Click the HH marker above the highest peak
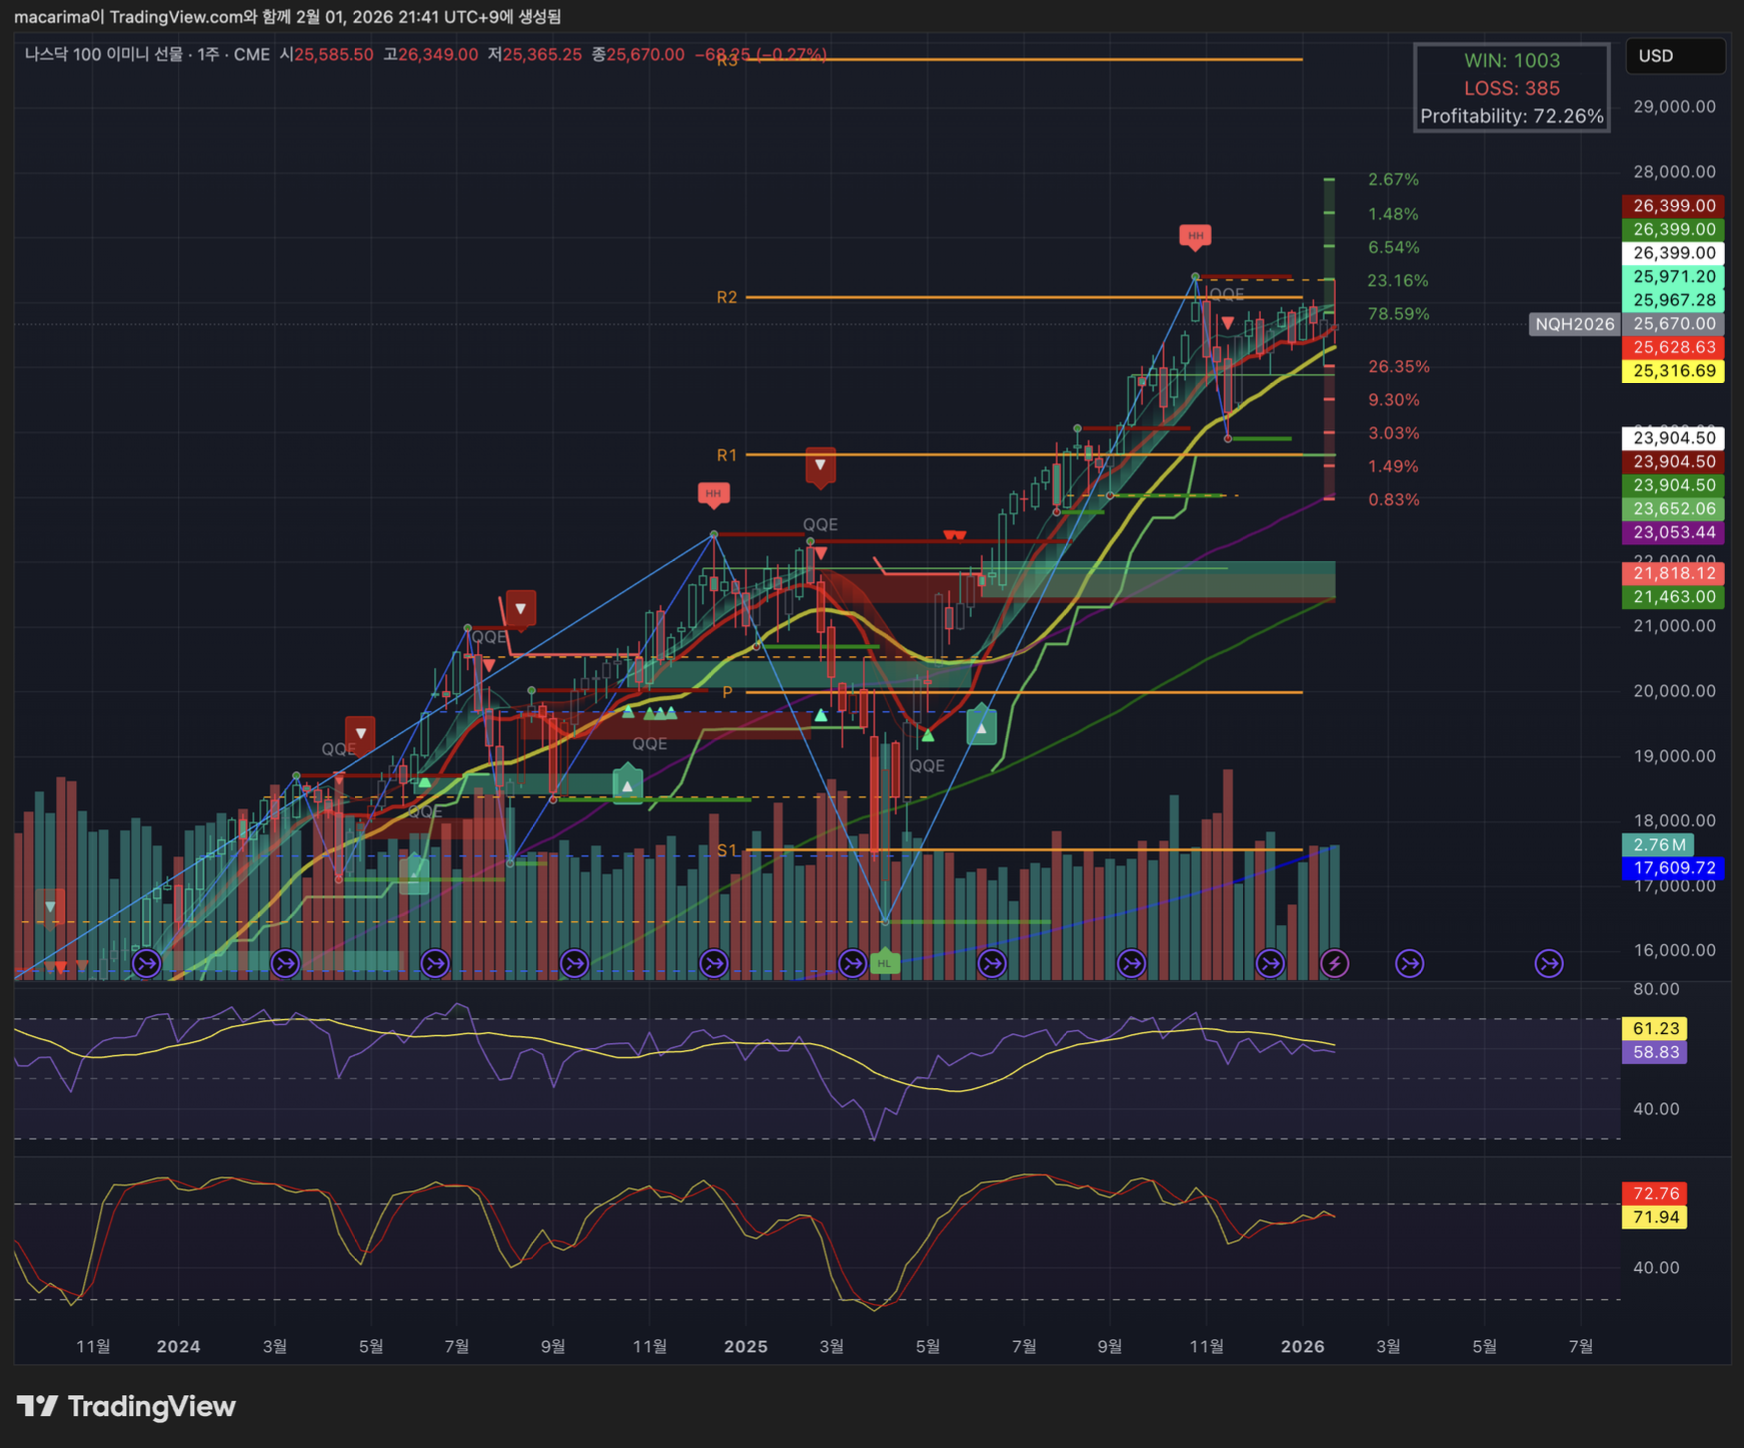The width and height of the screenshot is (1744, 1448). pyautogui.click(x=1195, y=236)
